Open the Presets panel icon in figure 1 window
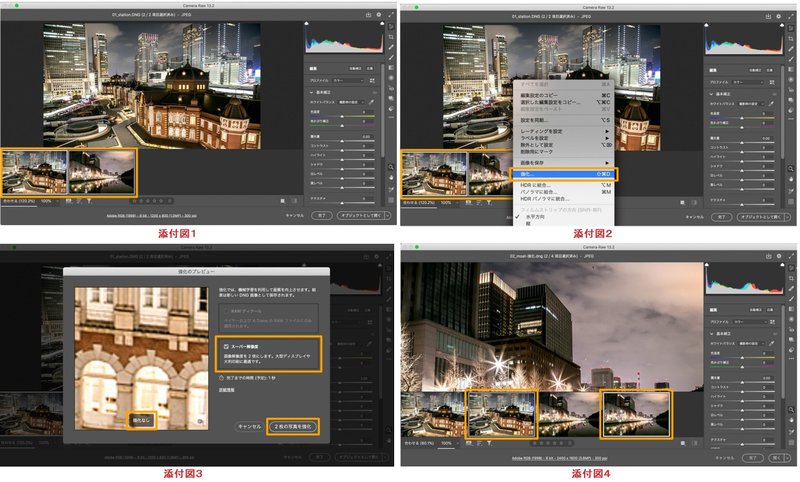Viewport: 800px width, 482px height. [x=391, y=108]
